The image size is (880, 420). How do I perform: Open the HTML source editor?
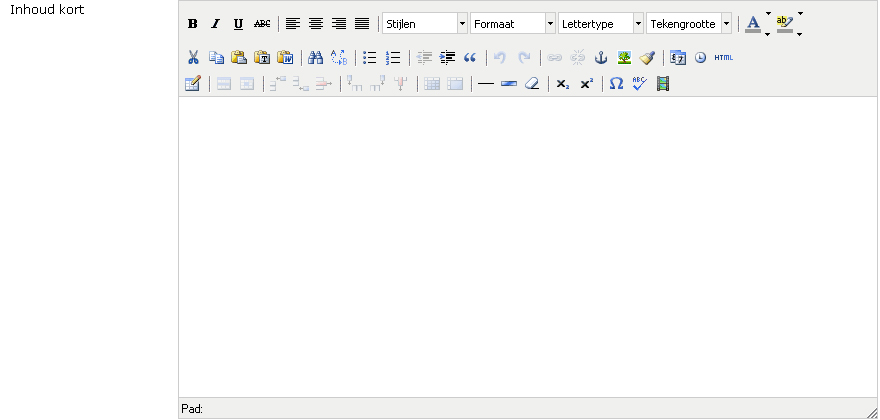pyautogui.click(x=723, y=57)
